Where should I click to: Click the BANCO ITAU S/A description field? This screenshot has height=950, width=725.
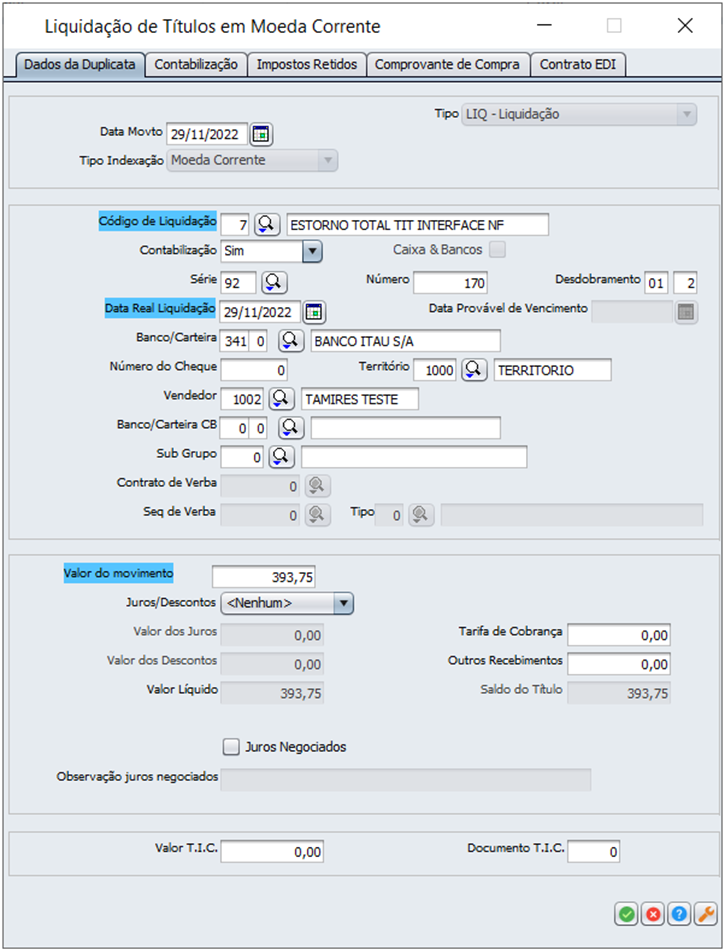406,341
